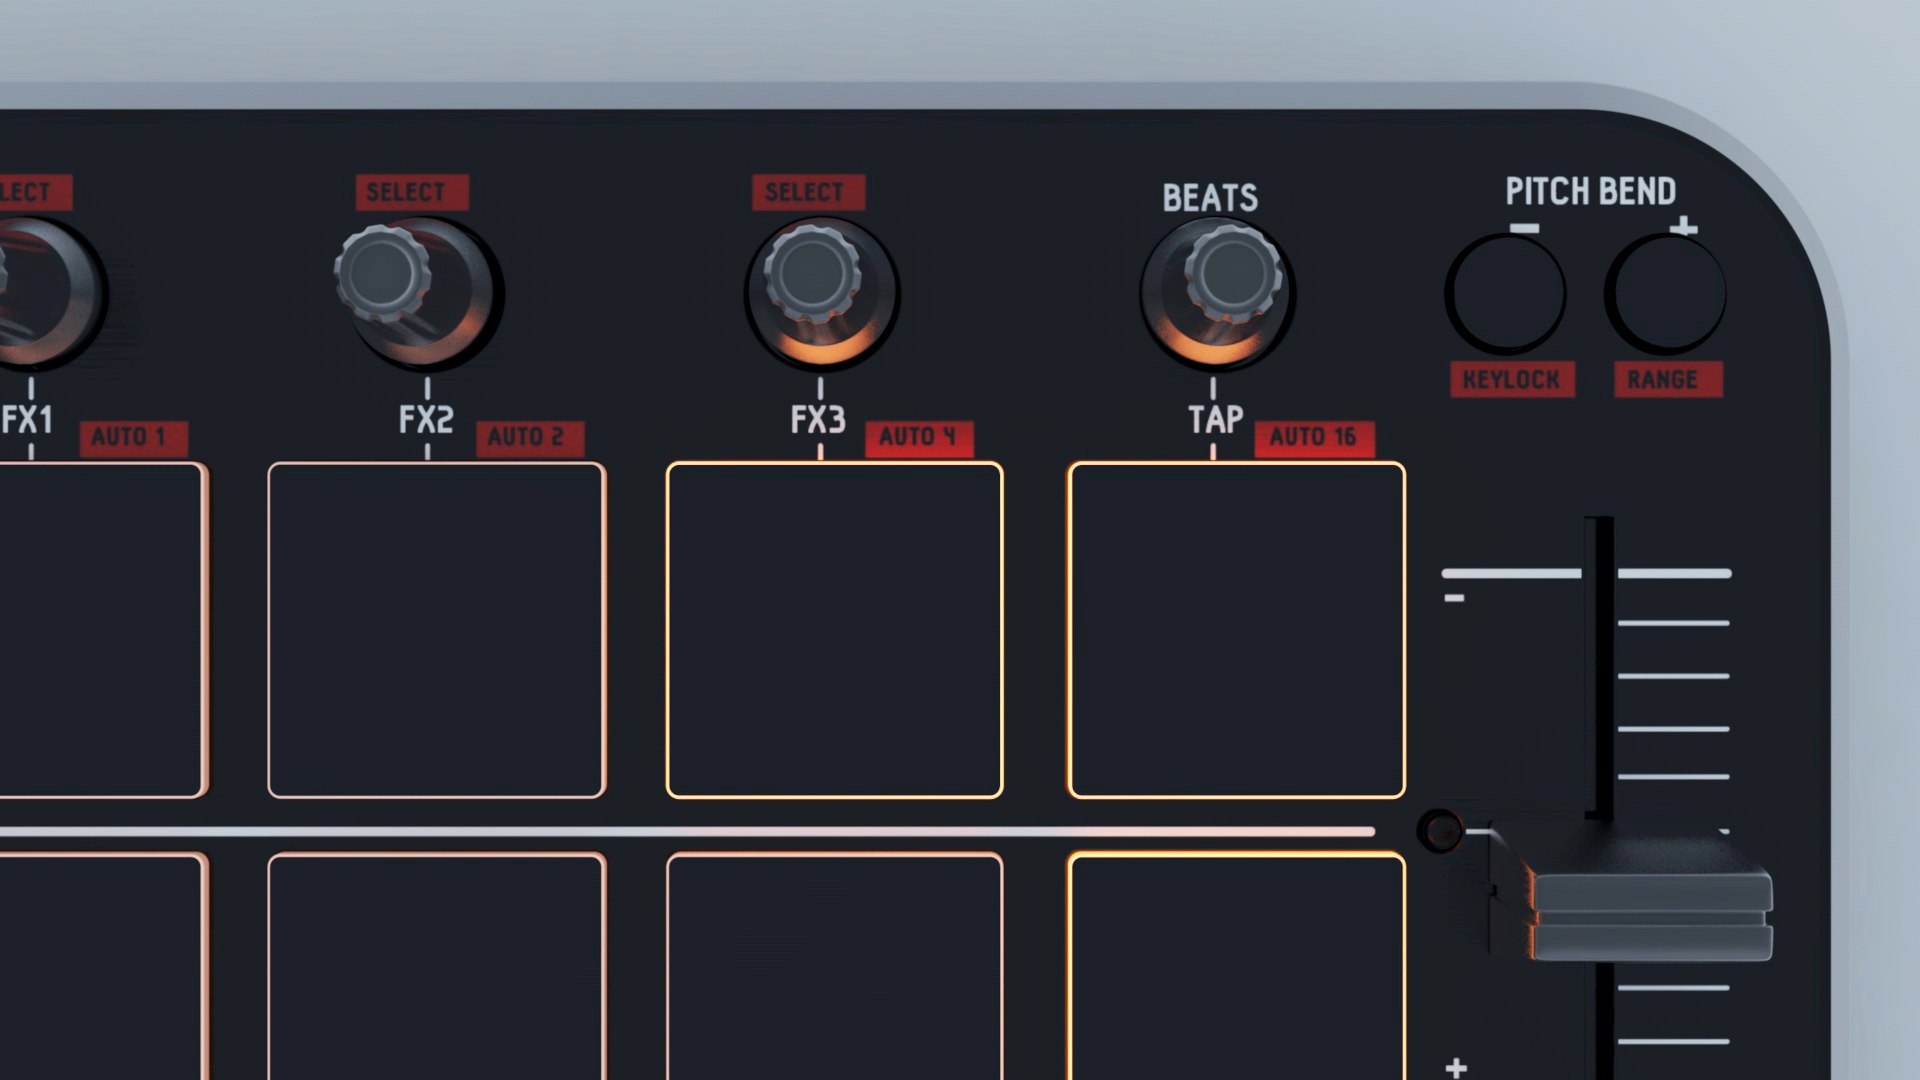
Task: Click the FX2 label
Action: [427, 419]
